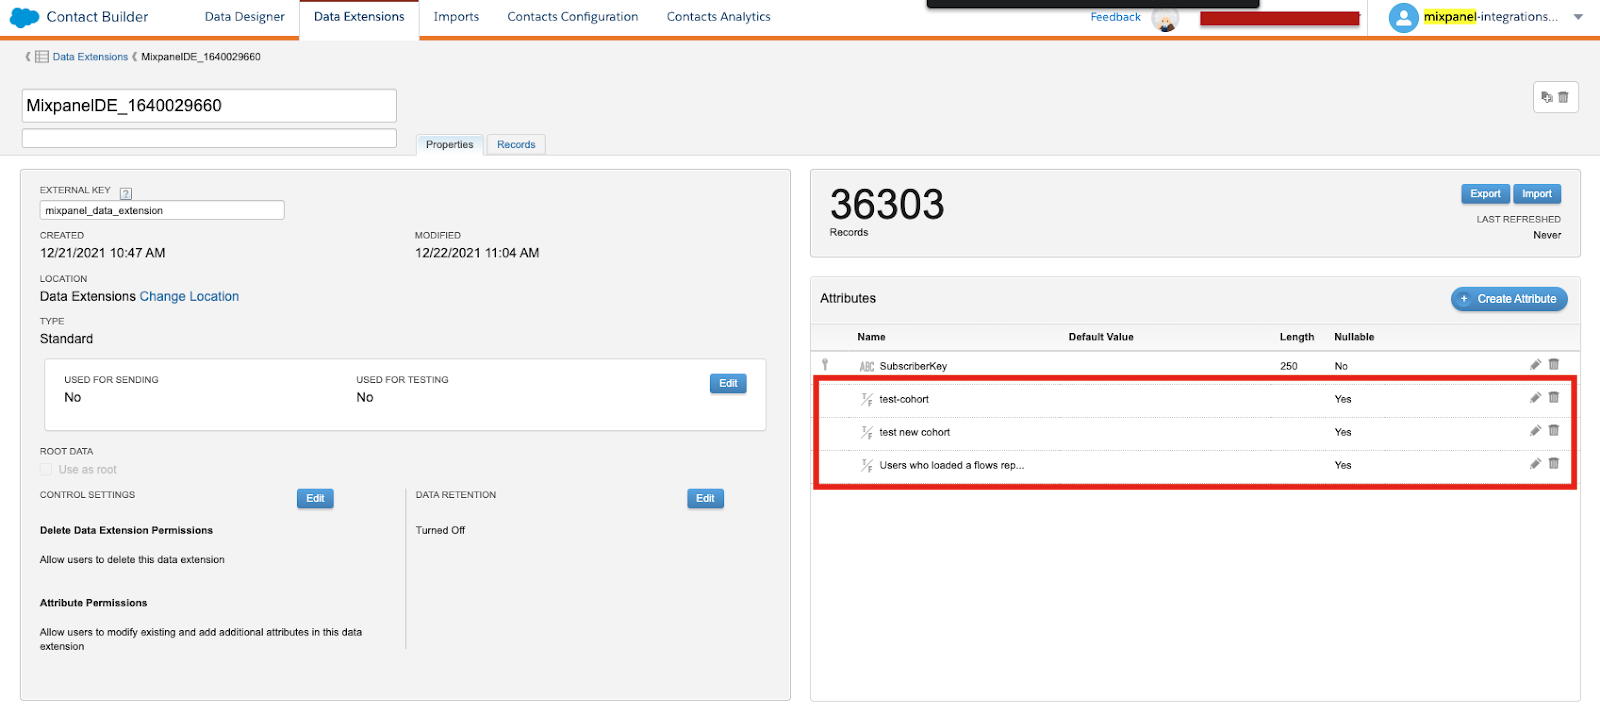This screenshot has width=1600, height=714.
Task: Delete the test-cohort attribute trash icon
Action: (1554, 398)
